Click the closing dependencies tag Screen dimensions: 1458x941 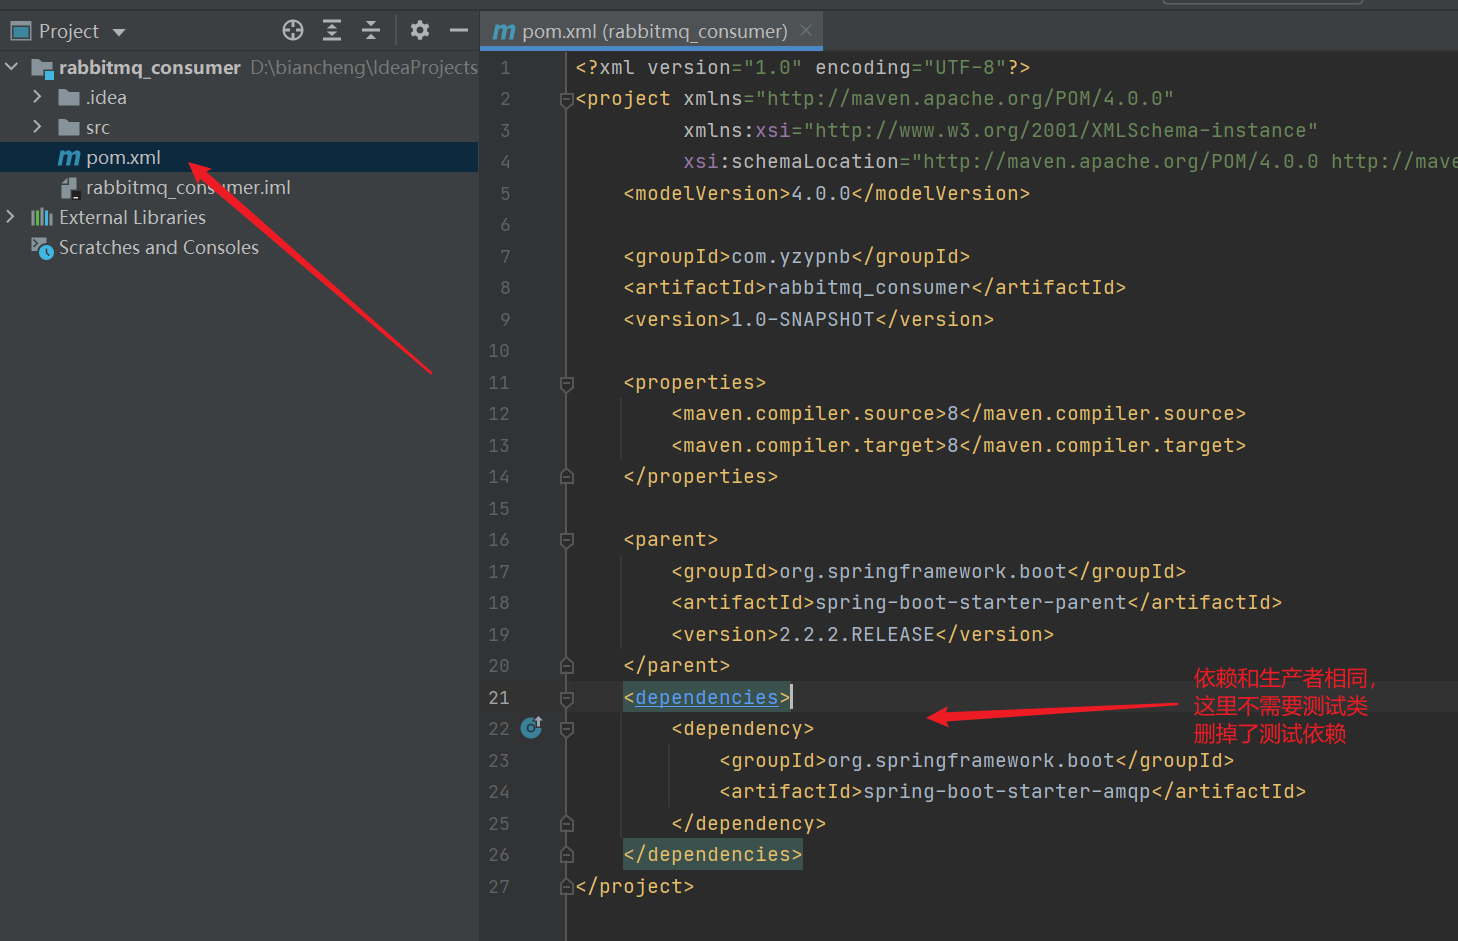(x=713, y=854)
